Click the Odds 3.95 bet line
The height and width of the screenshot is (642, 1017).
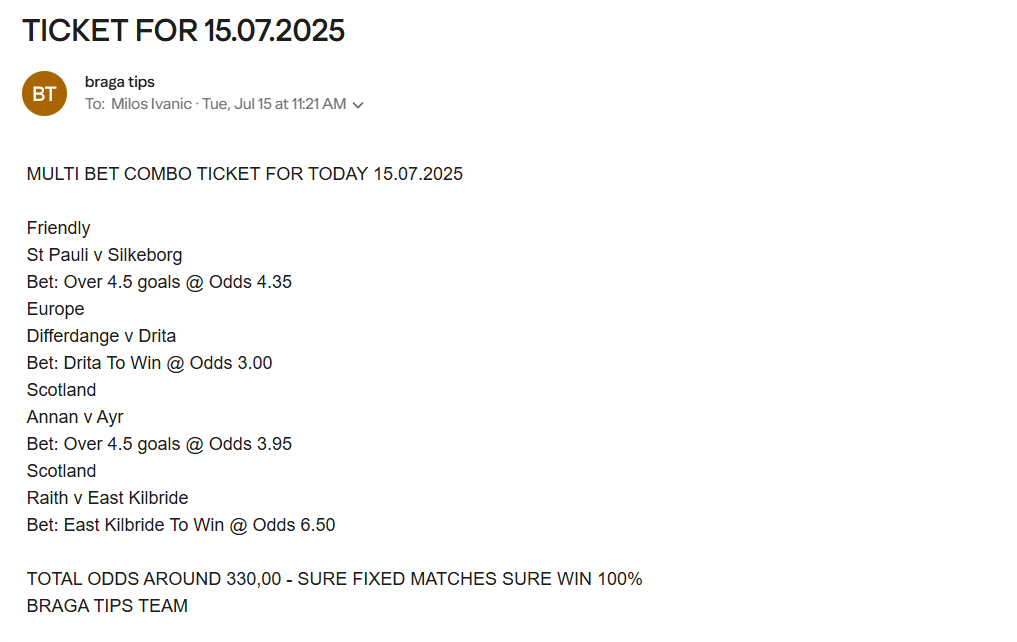coord(159,444)
